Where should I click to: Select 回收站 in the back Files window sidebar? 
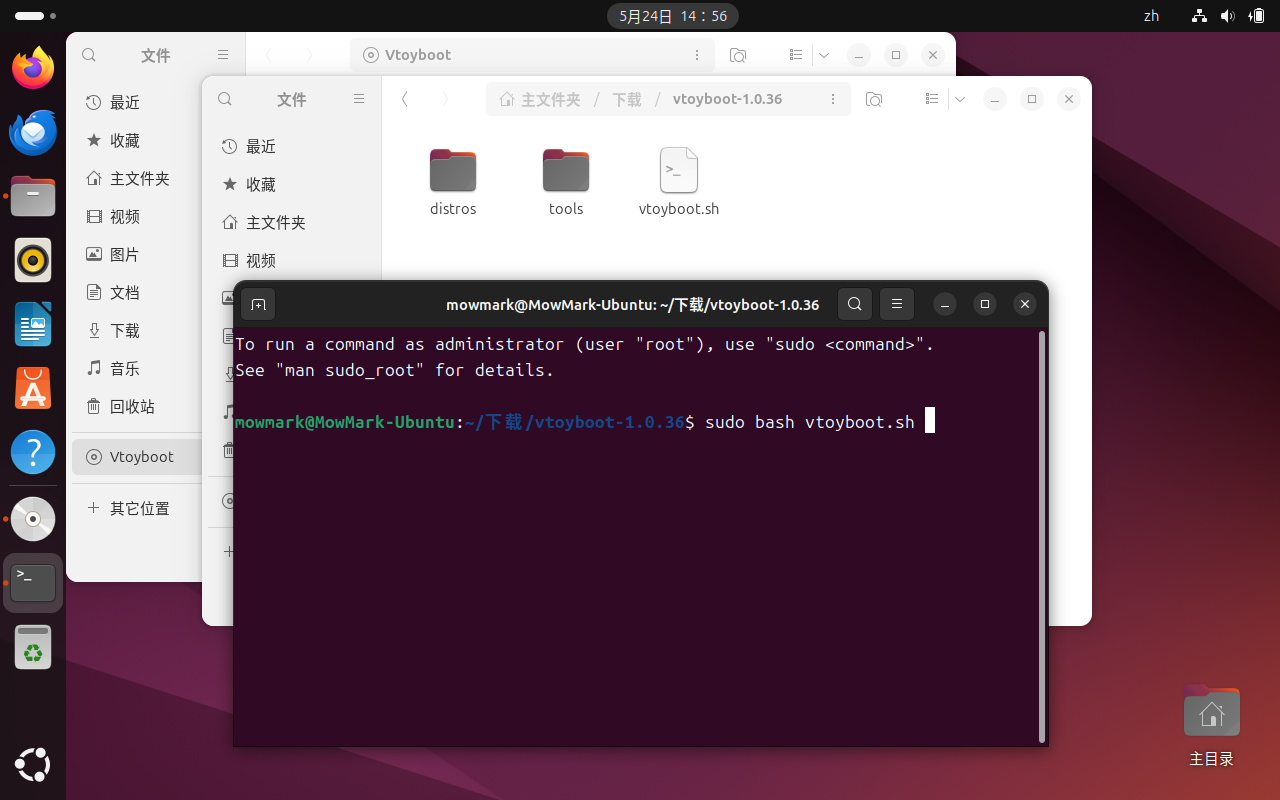[x=137, y=407]
